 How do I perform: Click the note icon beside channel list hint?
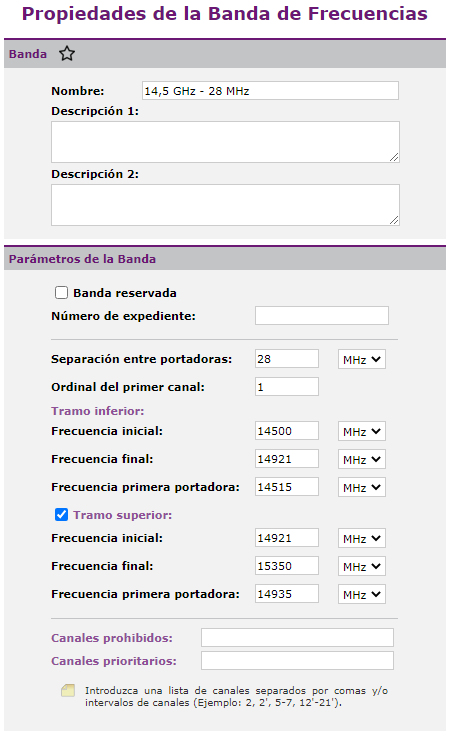68,690
